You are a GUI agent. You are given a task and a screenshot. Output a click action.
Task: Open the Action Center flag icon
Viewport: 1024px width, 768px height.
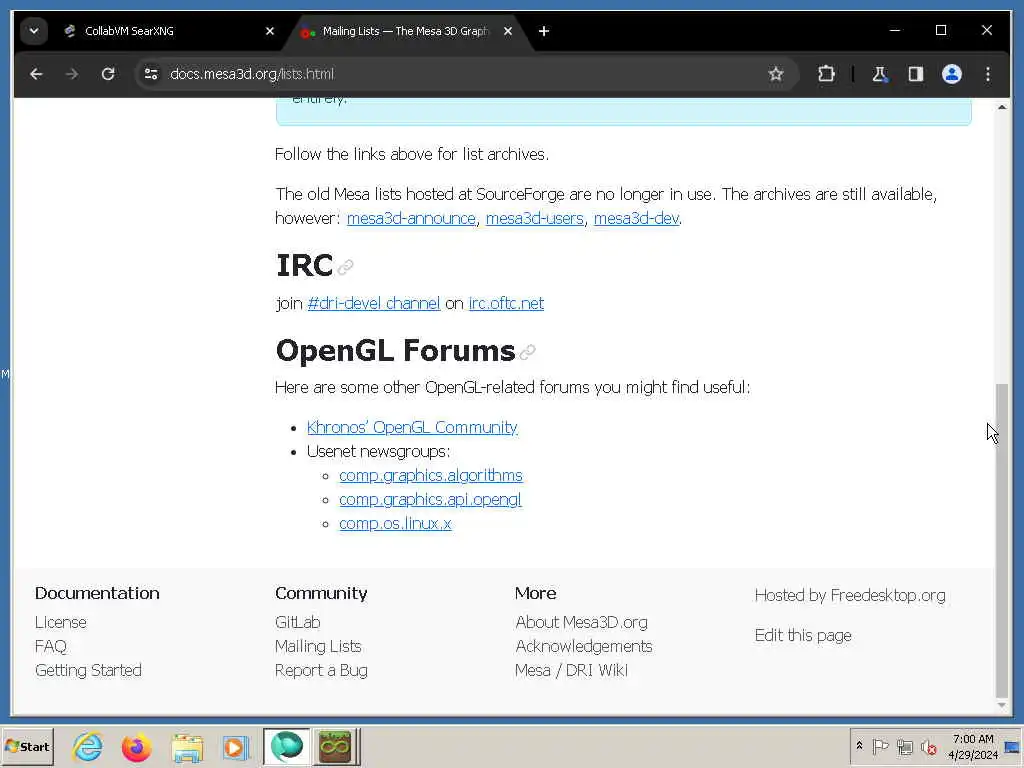click(x=880, y=746)
